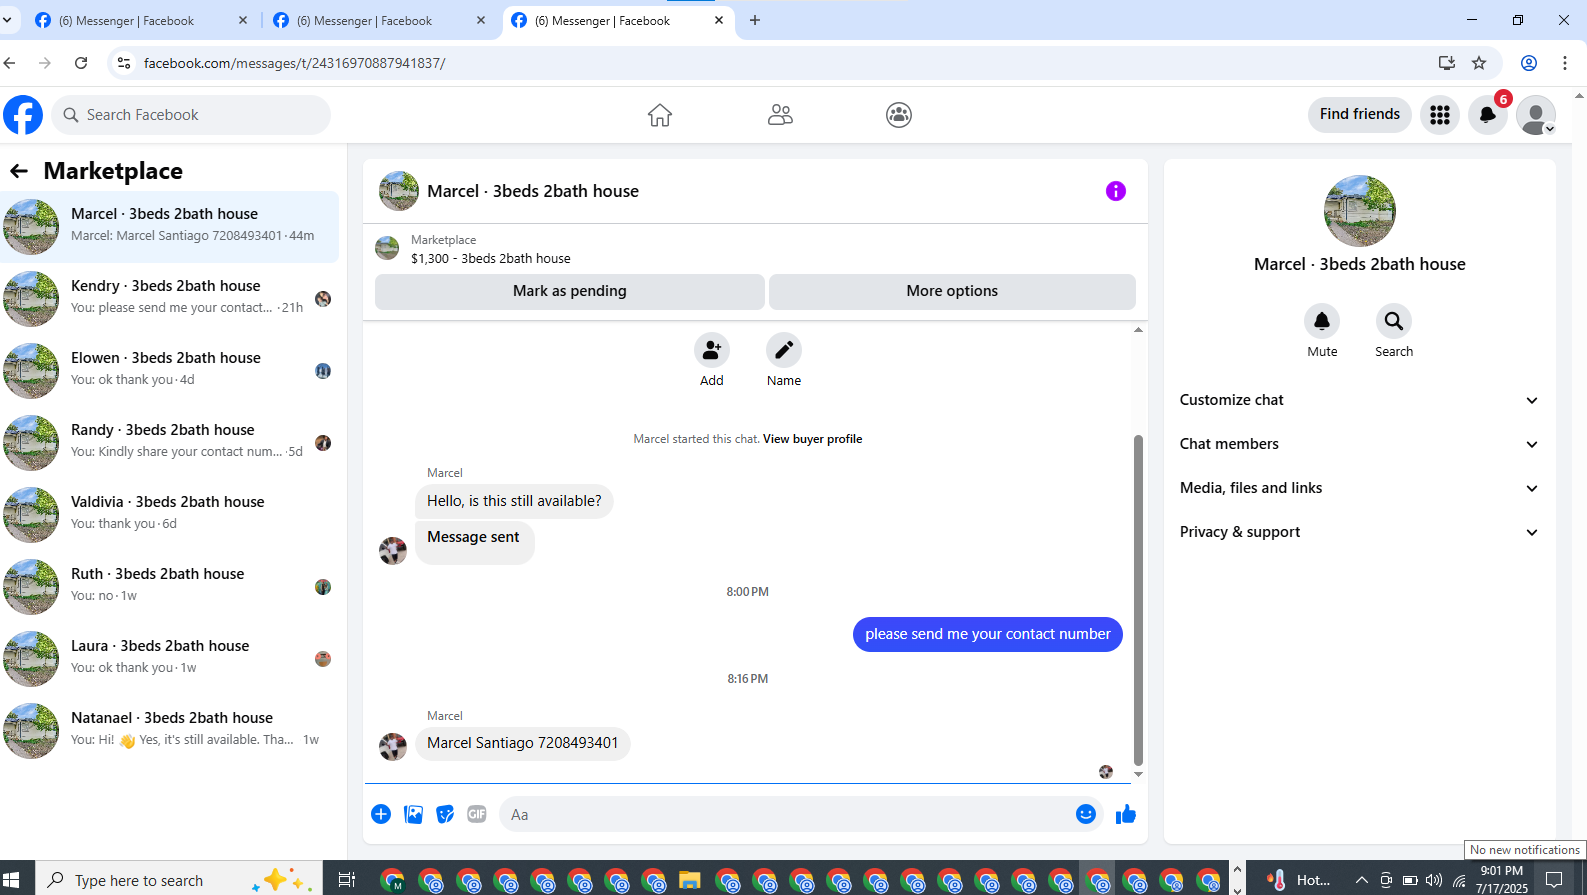Image resolution: width=1587 pixels, height=895 pixels.
Task: Close the third Messenger browser tab
Action: (719, 20)
